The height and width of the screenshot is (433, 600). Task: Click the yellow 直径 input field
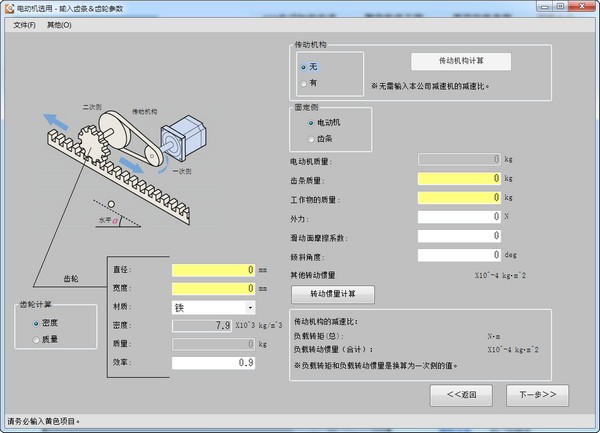click(x=213, y=270)
